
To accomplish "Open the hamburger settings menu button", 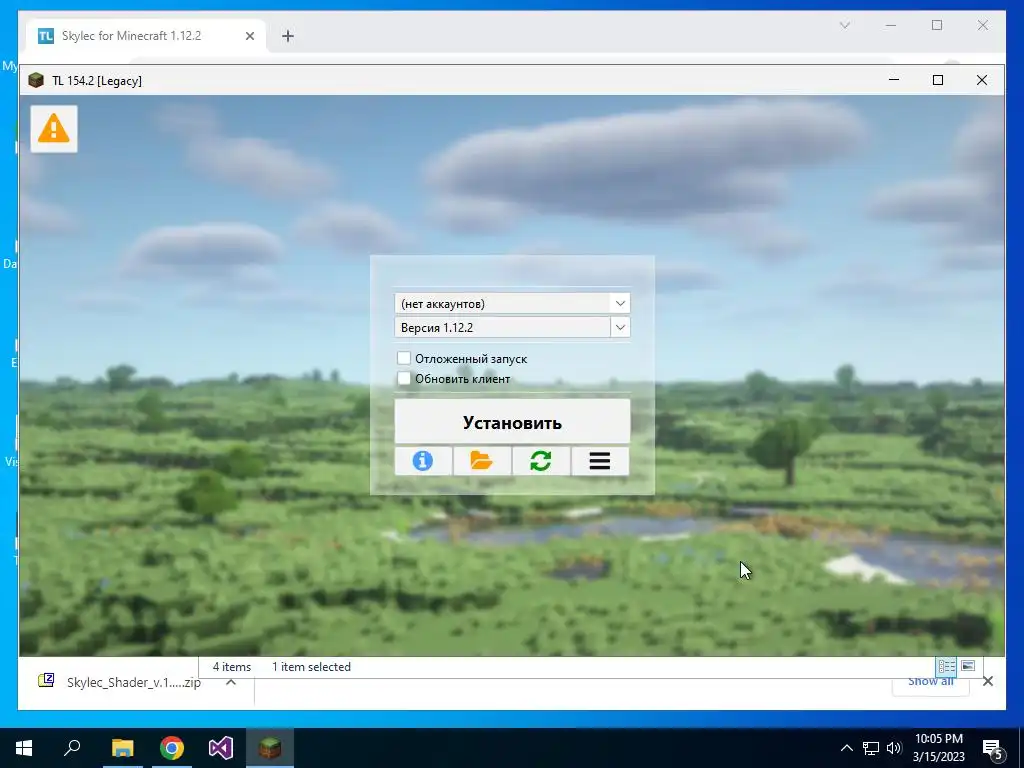I will coord(600,461).
